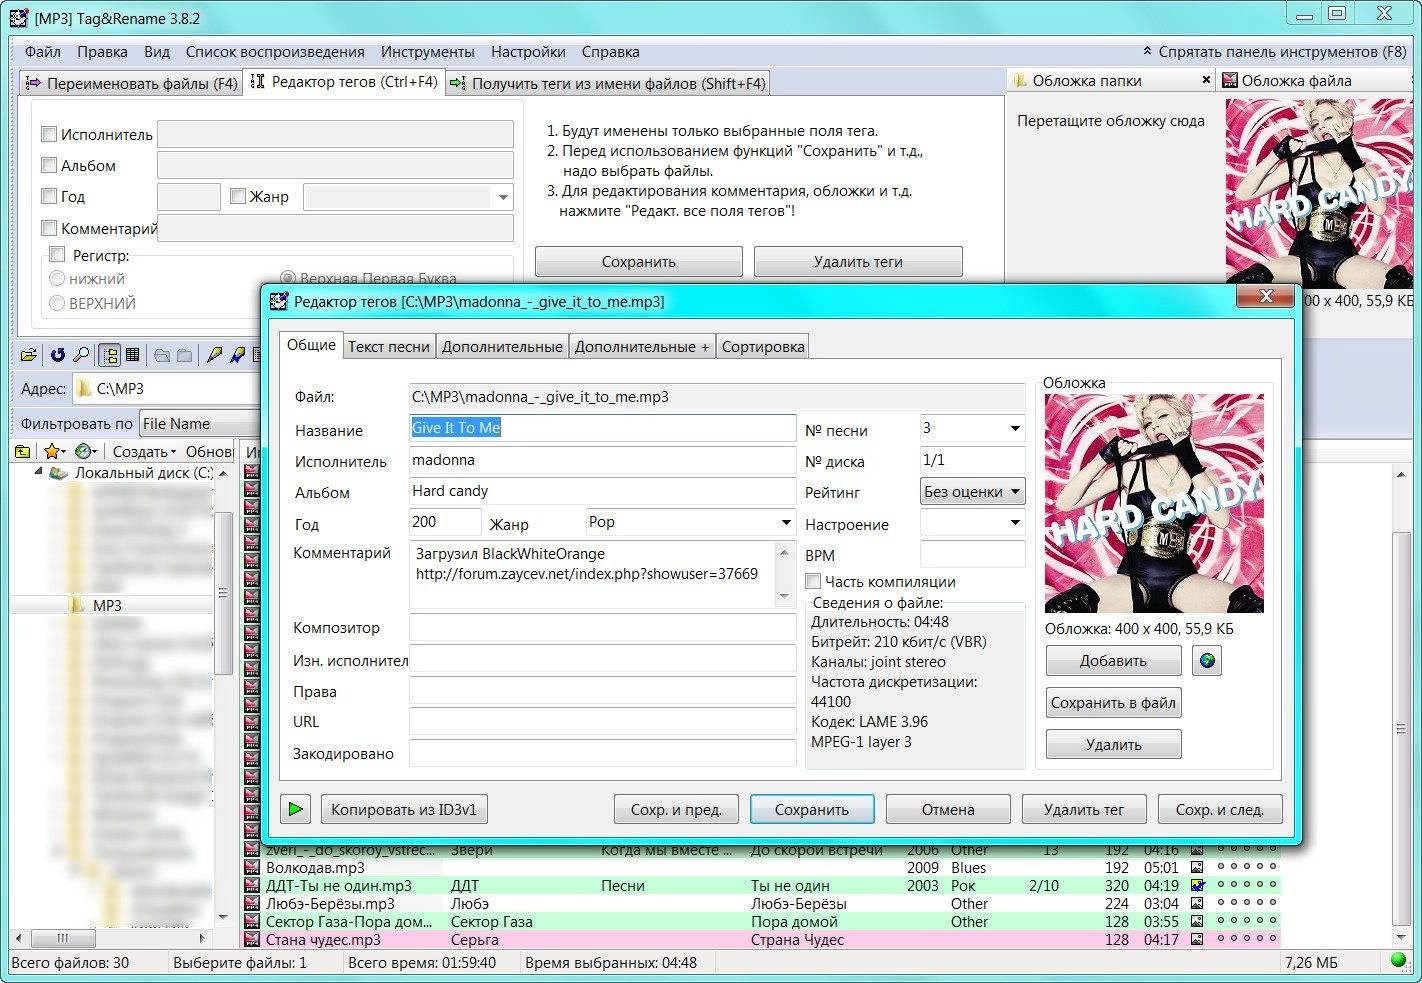Click cover icon in ДДТ row
The image size is (1422, 983).
coord(1197,885)
